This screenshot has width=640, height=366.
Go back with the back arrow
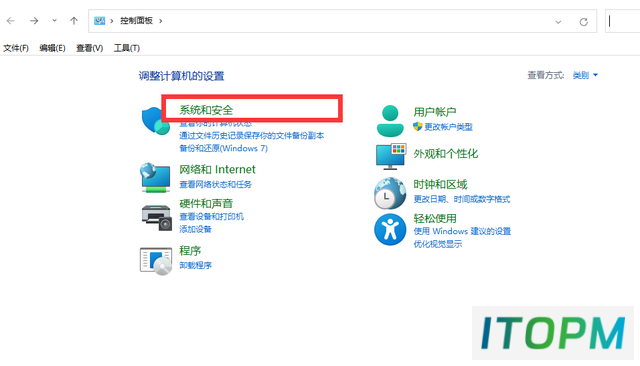(11, 21)
